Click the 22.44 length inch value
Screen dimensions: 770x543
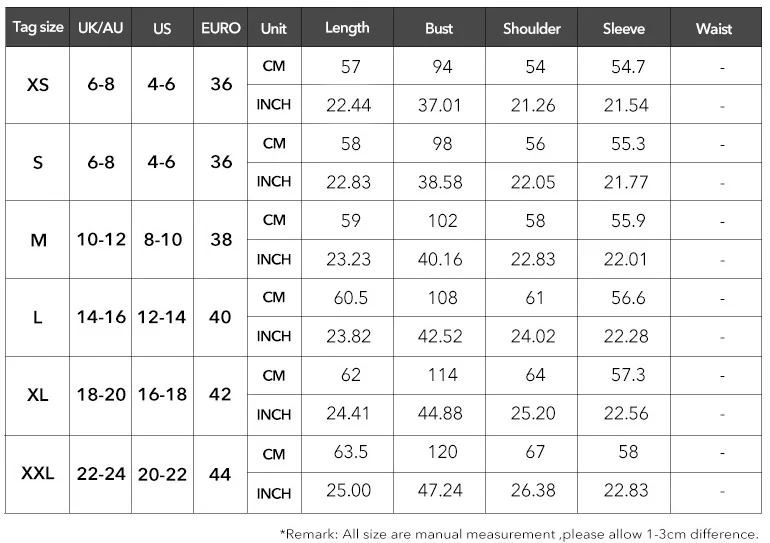[x=349, y=105]
